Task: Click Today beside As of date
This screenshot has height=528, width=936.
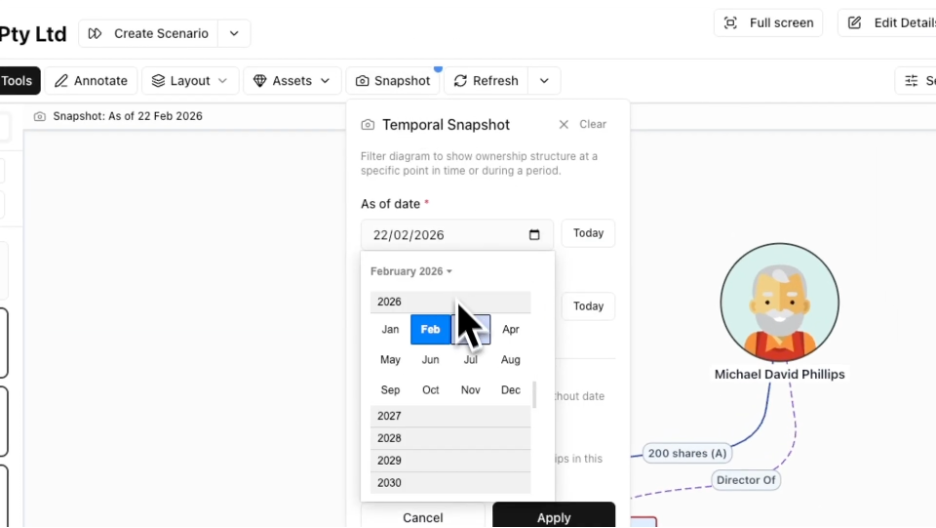Action: tap(588, 233)
